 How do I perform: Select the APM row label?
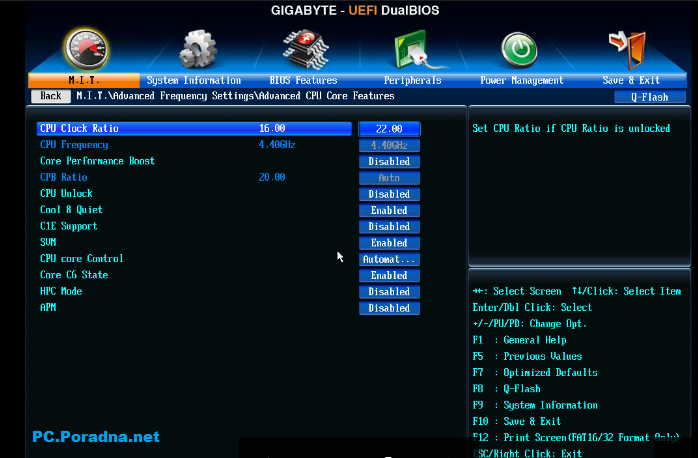48,307
